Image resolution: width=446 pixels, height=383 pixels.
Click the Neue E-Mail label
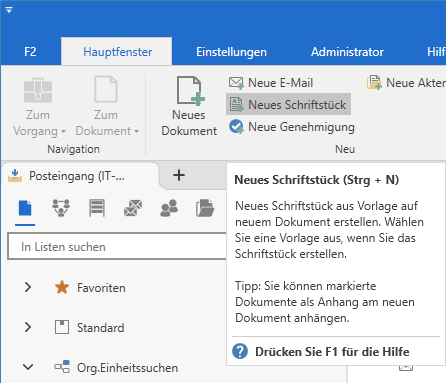[280, 83]
